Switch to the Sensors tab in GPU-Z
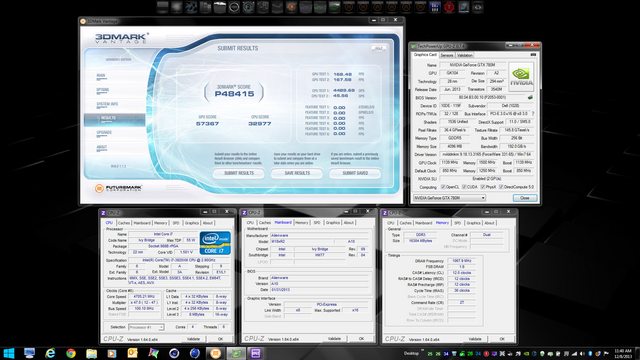 447,55
